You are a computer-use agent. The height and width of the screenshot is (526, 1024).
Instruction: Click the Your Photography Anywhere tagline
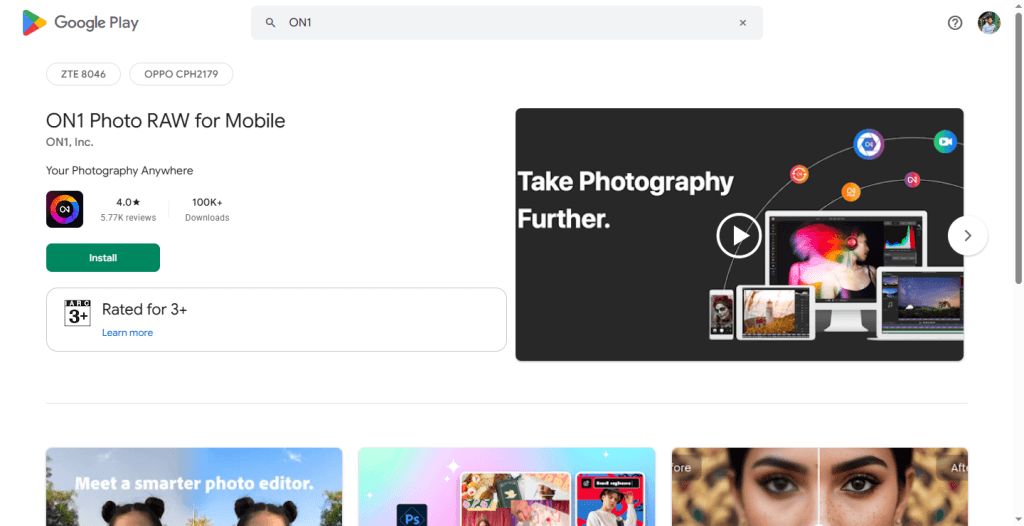pos(120,171)
